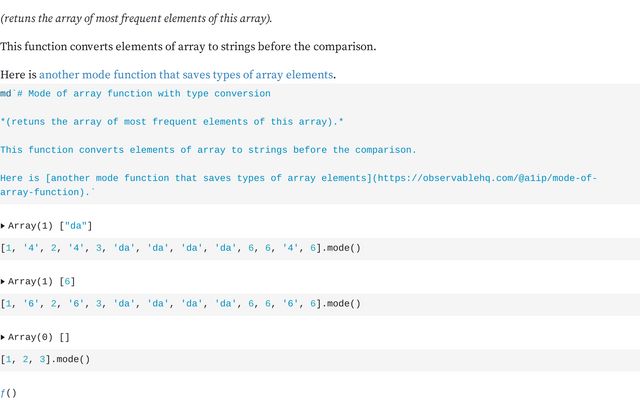640x400 pixels.
Task: Click the rendered "Here is" text before the link
Action: (19, 75)
